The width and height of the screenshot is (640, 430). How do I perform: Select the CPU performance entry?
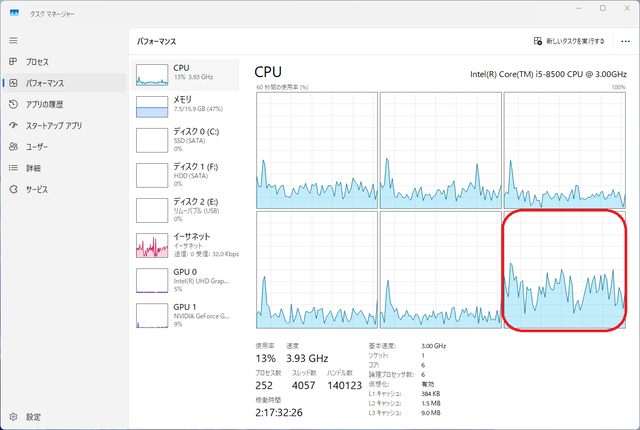click(x=185, y=75)
